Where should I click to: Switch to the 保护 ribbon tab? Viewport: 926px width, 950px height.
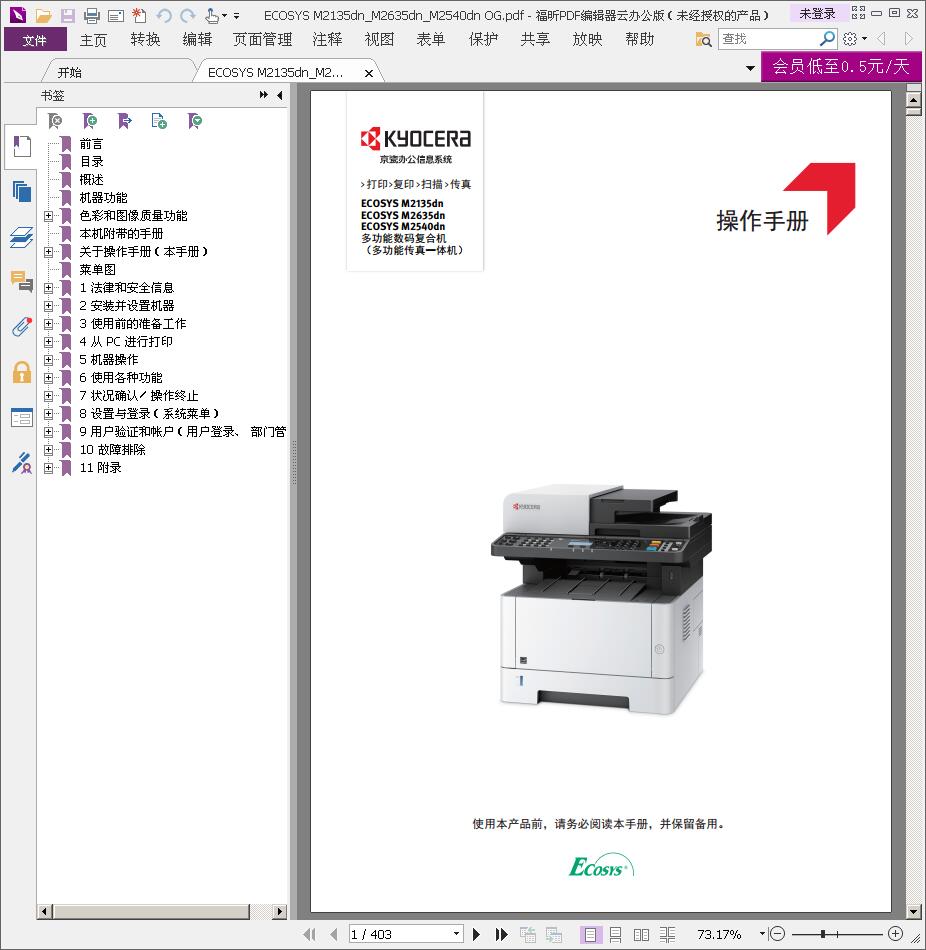click(483, 40)
